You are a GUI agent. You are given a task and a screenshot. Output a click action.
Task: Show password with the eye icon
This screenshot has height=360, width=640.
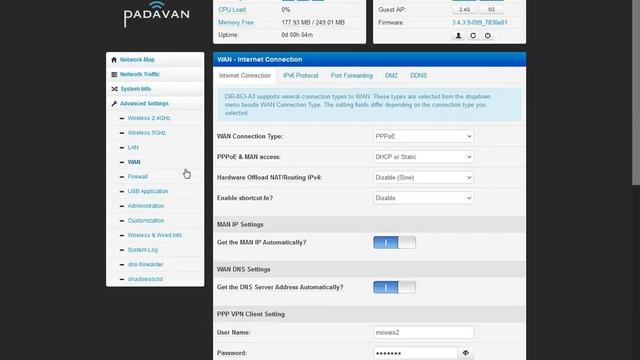(x=466, y=353)
